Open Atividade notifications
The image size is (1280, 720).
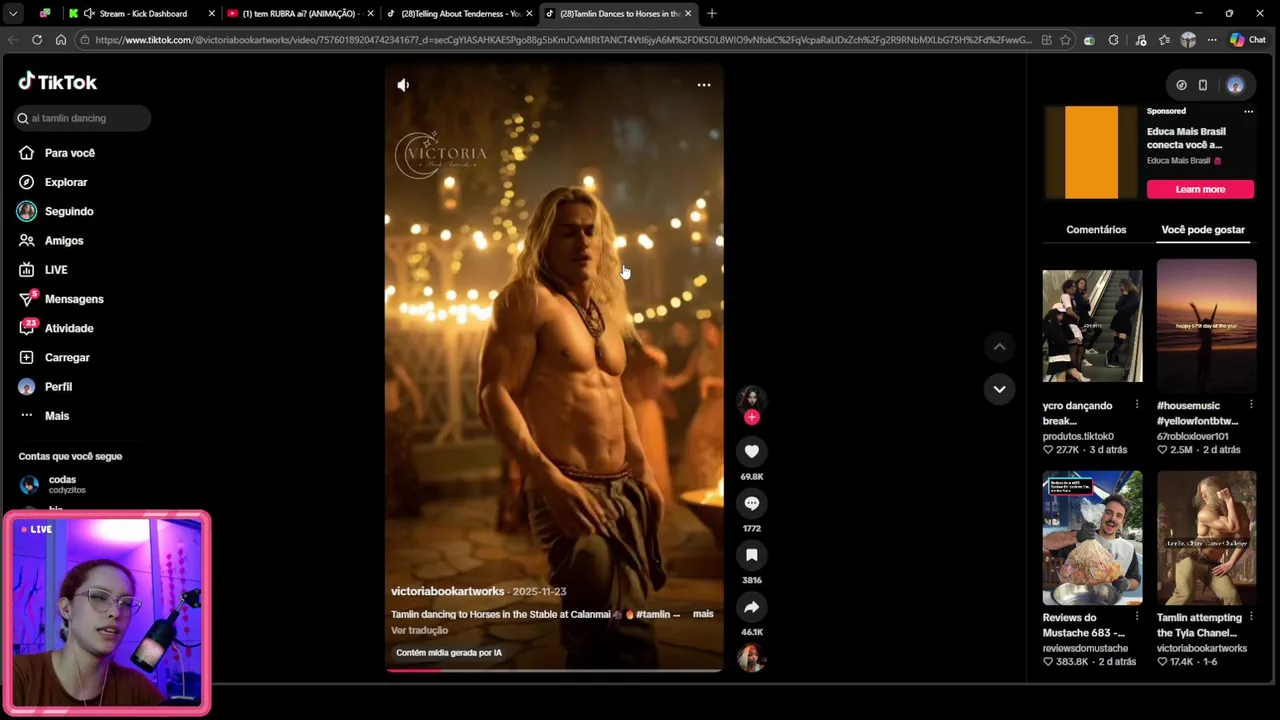[69, 328]
